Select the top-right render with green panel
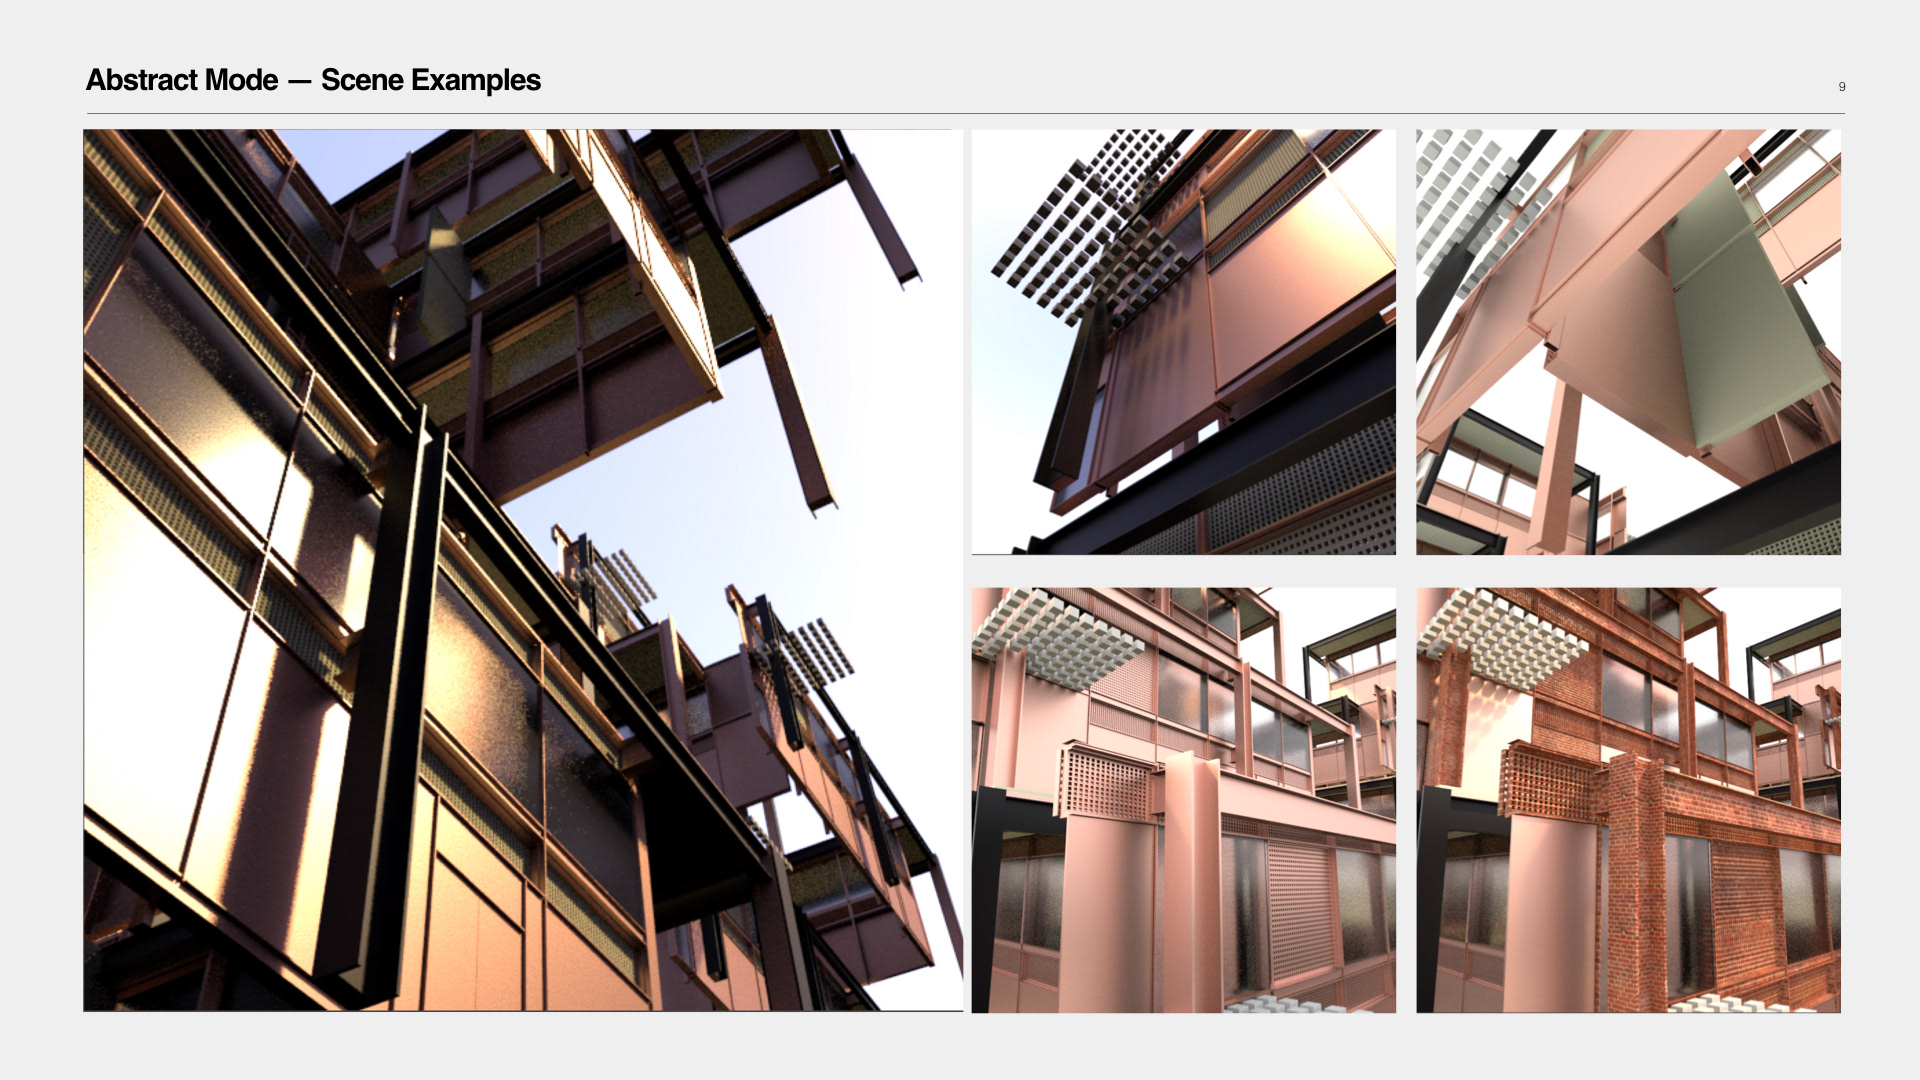1920x1080 pixels. 1628,342
